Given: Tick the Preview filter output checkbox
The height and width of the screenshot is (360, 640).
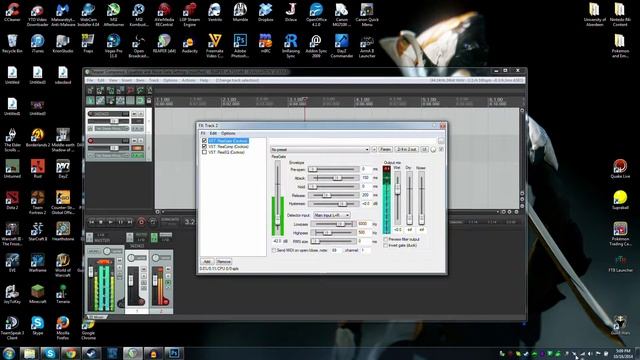Looking at the screenshot, I should tap(386, 239).
